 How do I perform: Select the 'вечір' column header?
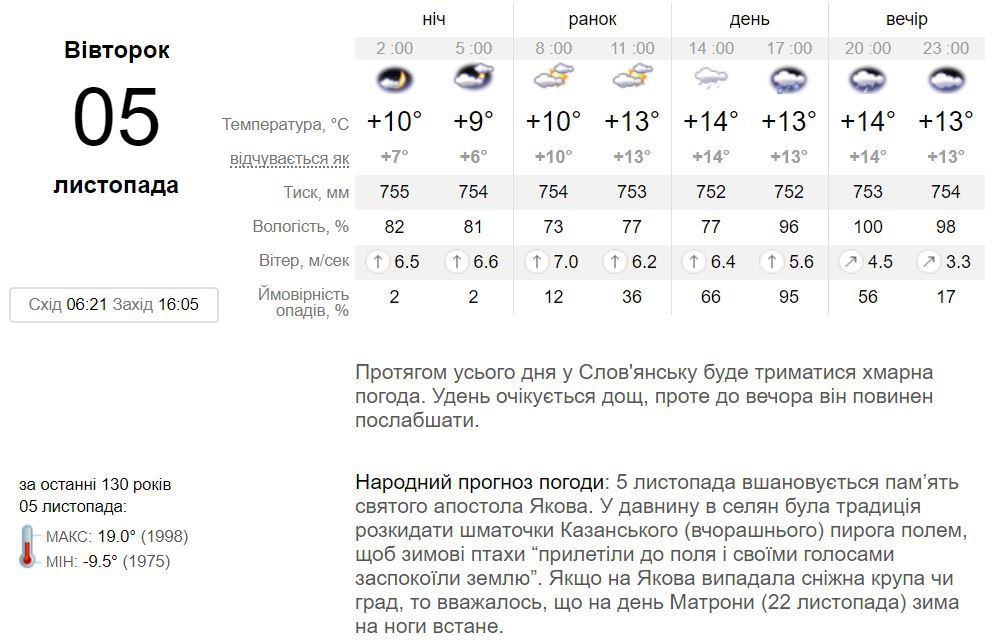pos(907,20)
